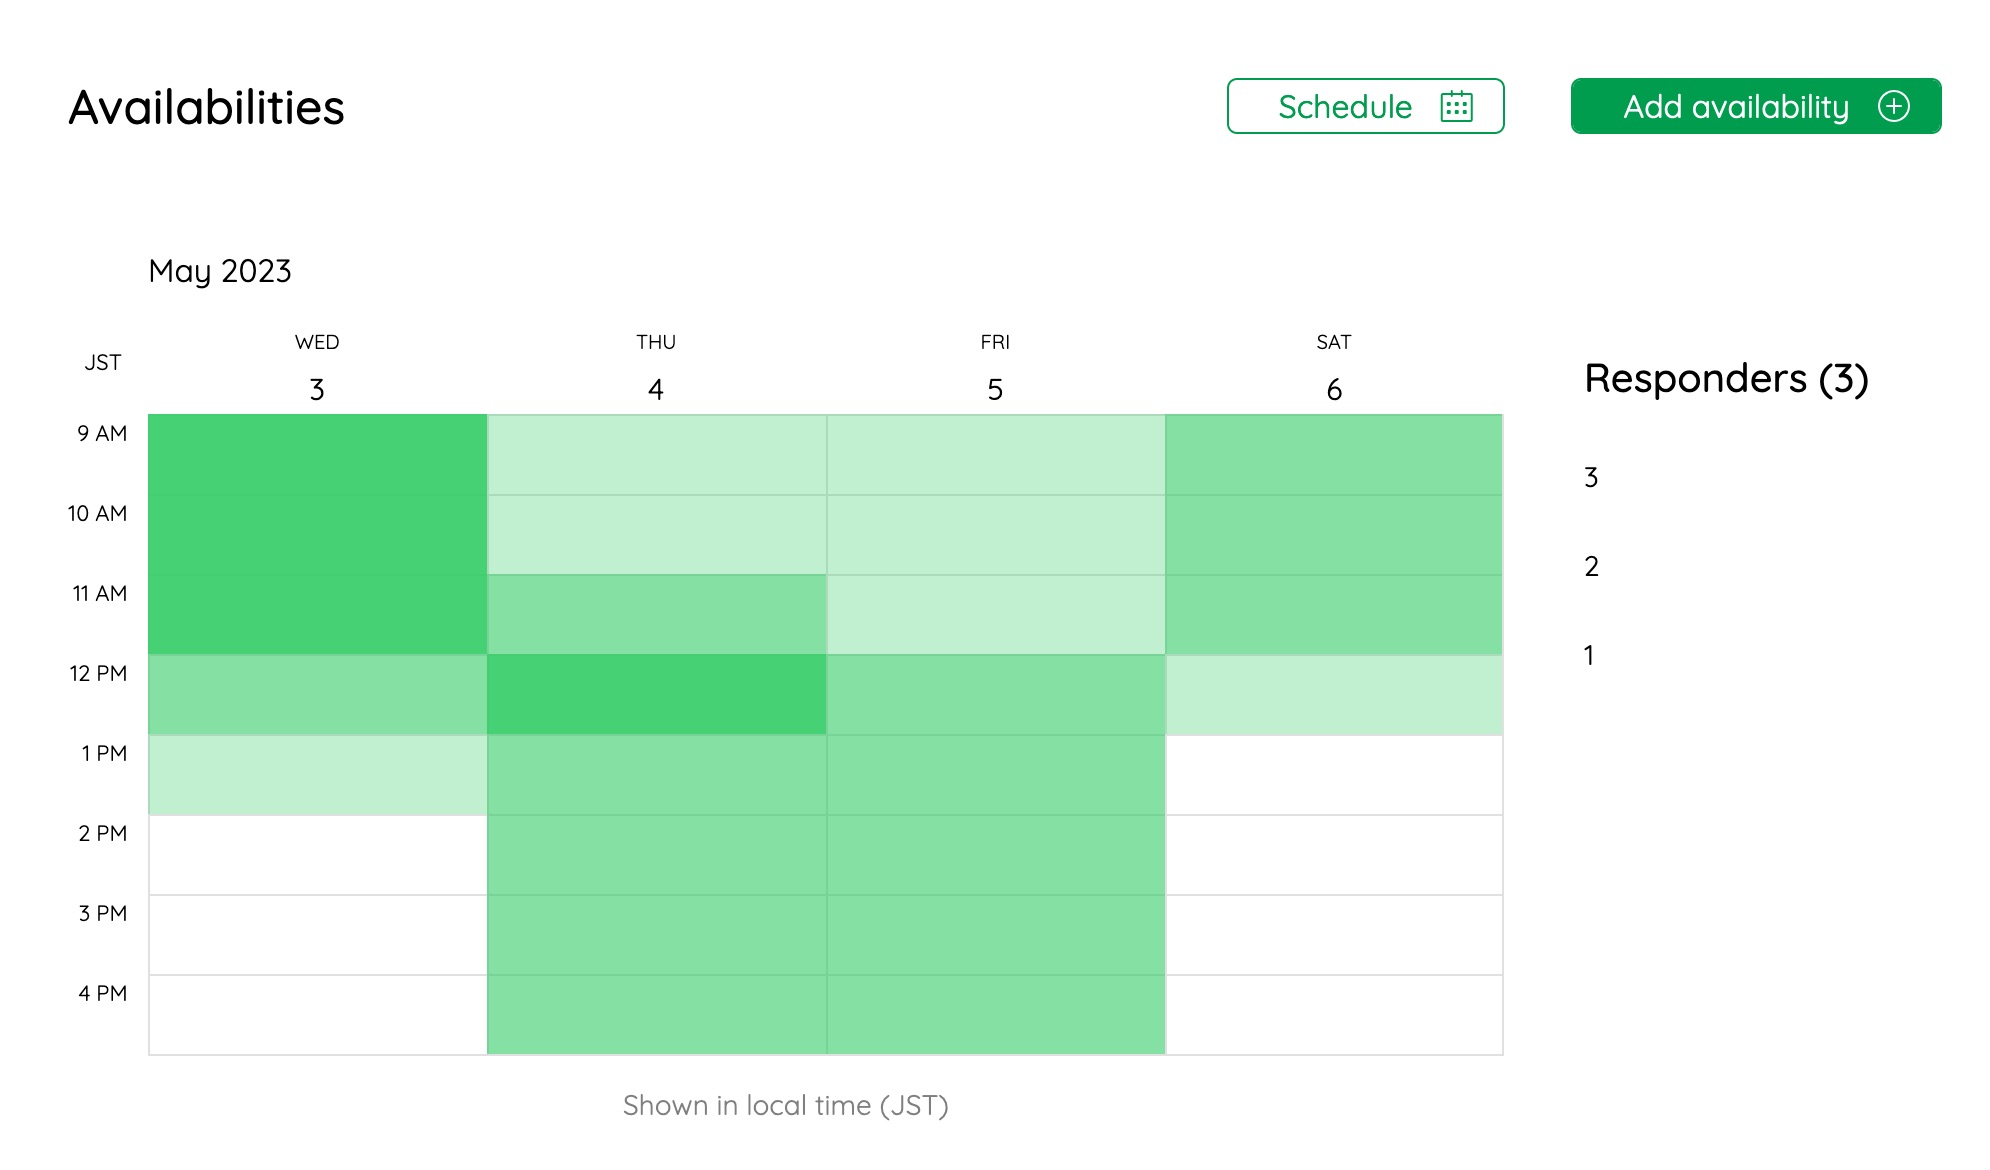This screenshot has width=1990, height=1170.
Task: Click the Friday 11 AM slot
Action: (x=995, y=615)
